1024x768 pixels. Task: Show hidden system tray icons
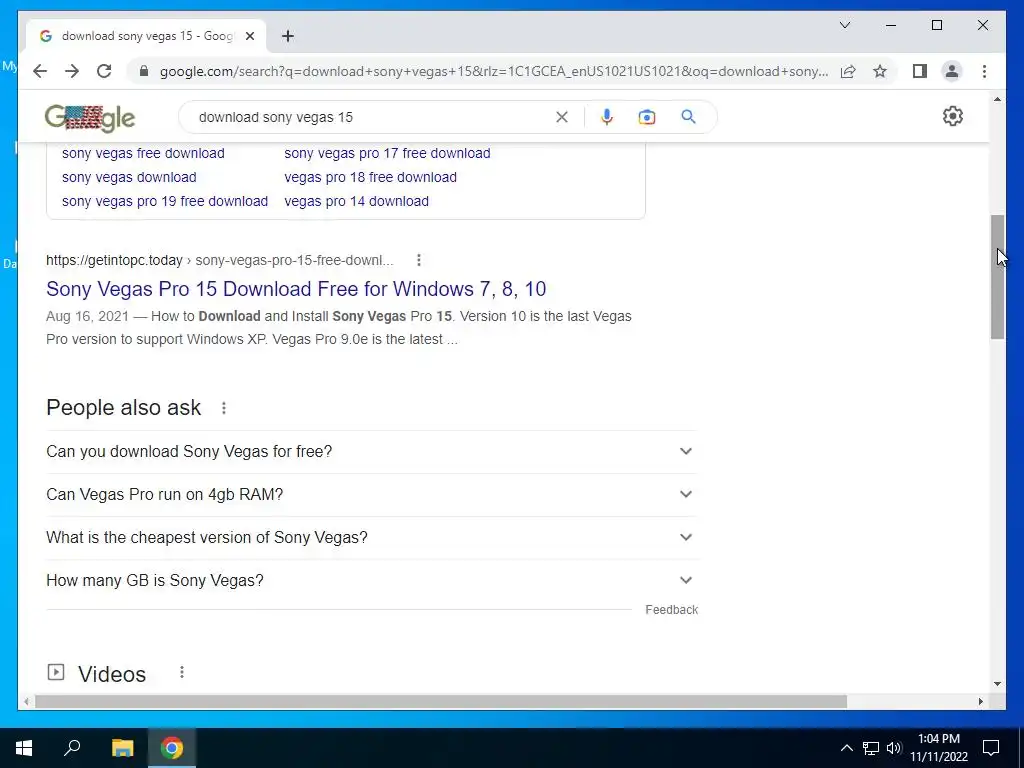point(846,748)
